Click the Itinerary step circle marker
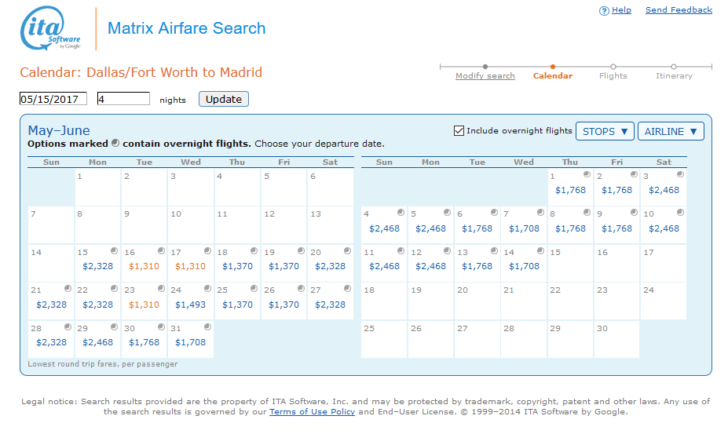728x445 pixels. tap(674, 66)
